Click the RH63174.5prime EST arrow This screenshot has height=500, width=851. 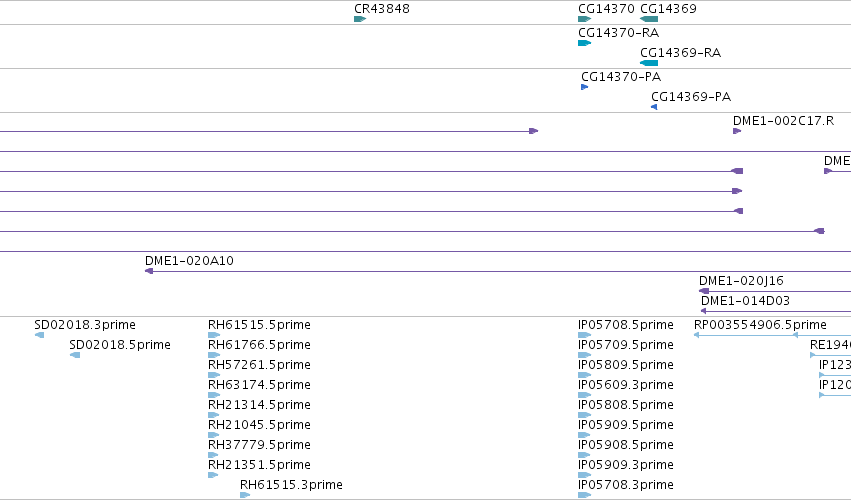214,395
